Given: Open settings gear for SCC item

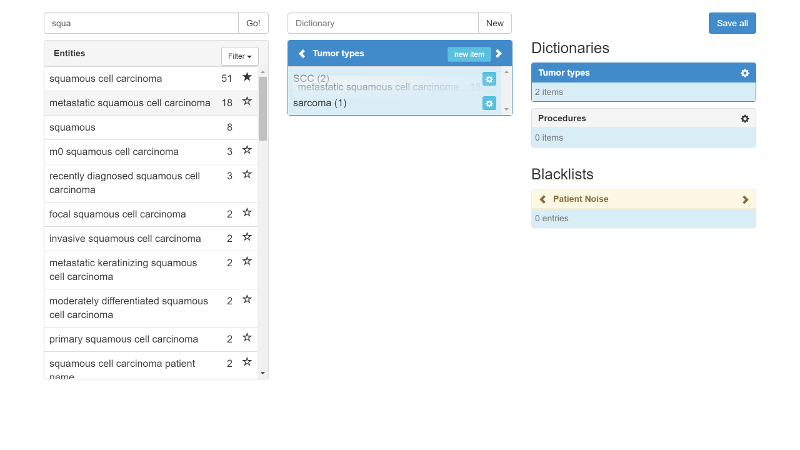Looking at the screenshot, I should pyautogui.click(x=489, y=79).
